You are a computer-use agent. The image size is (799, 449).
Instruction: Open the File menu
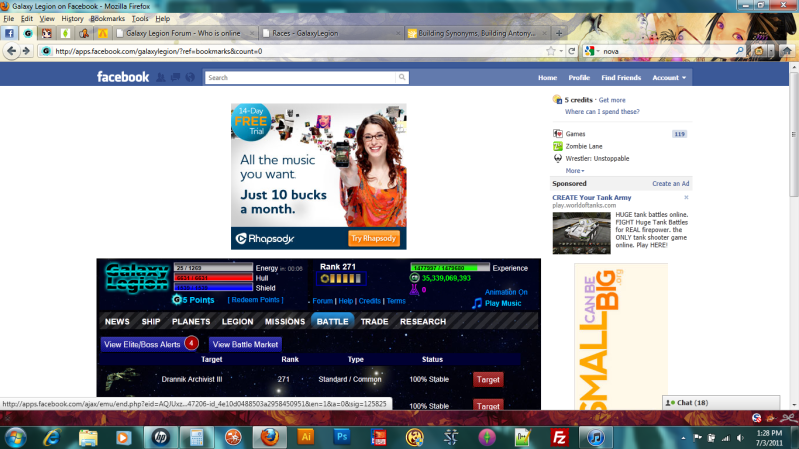click(9, 18)
